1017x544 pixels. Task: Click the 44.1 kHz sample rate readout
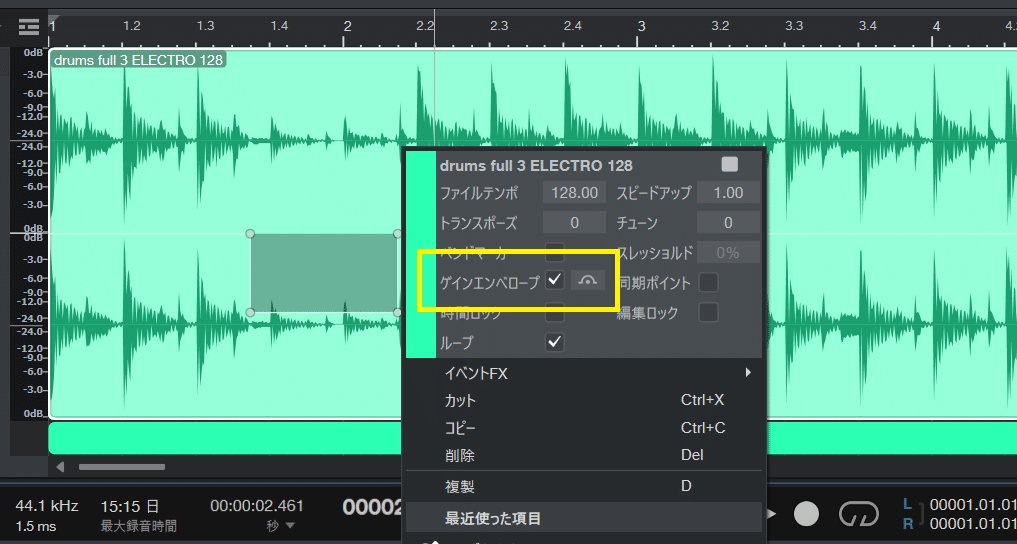click(x=47, y=506)
